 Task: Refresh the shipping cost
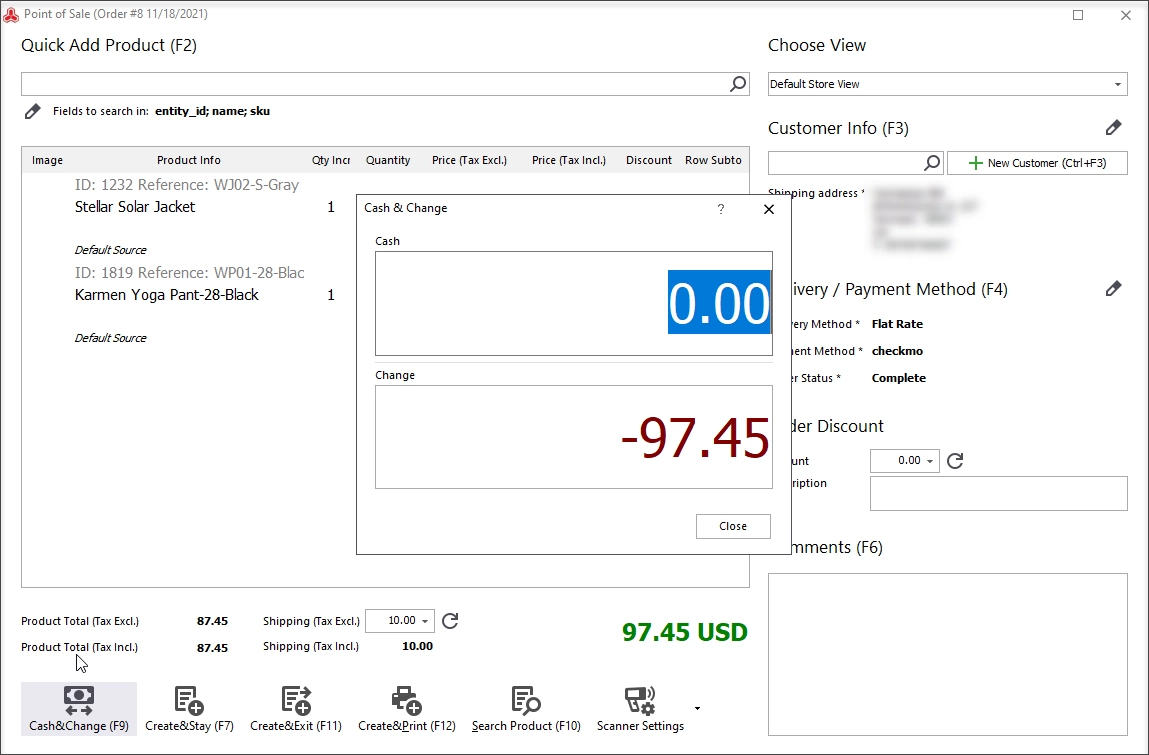(x=450, y=621)
